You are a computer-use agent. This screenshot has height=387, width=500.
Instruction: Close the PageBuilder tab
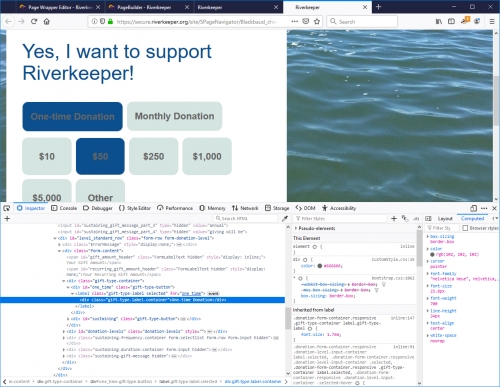tap(187, 7)
